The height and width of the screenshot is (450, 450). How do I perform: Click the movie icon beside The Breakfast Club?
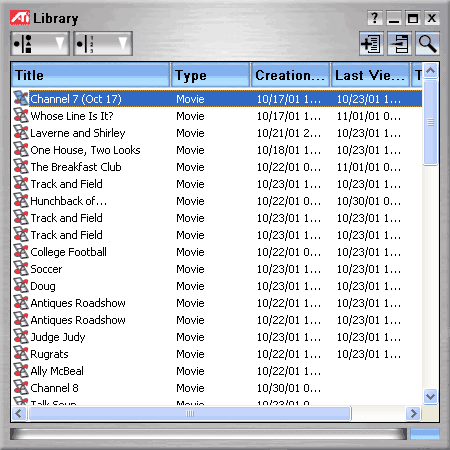pyautogui.click(x=21, y=167)
